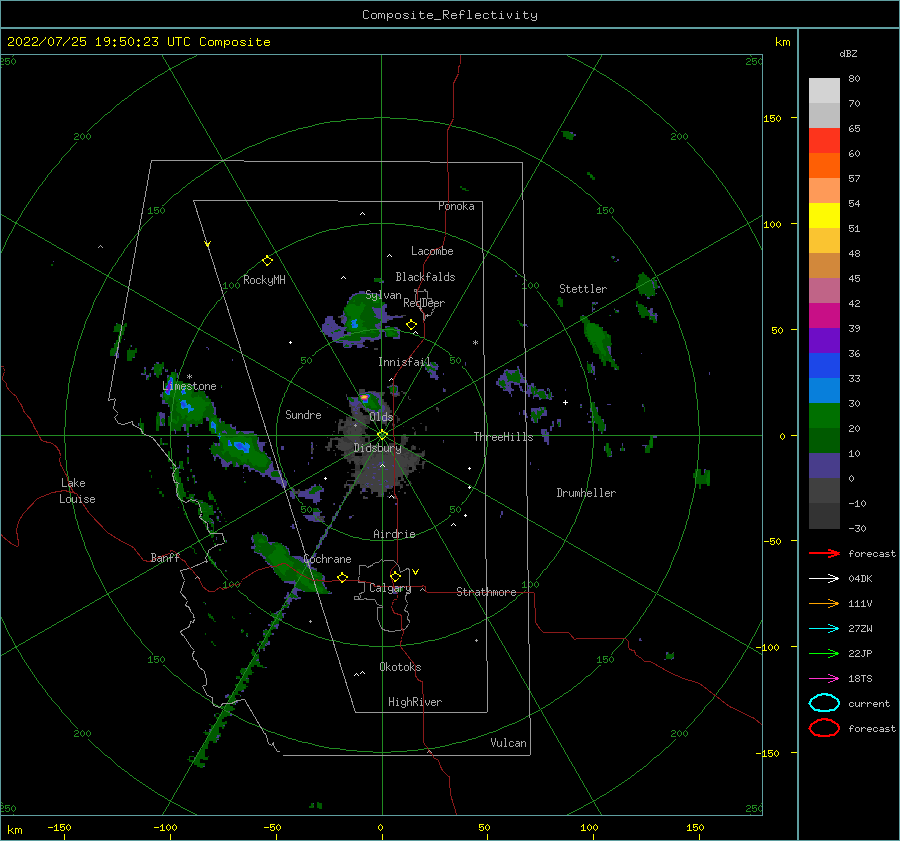Screen dimensions: 900x841
Task: Click the HighRiver label
Action: point(415,702)
